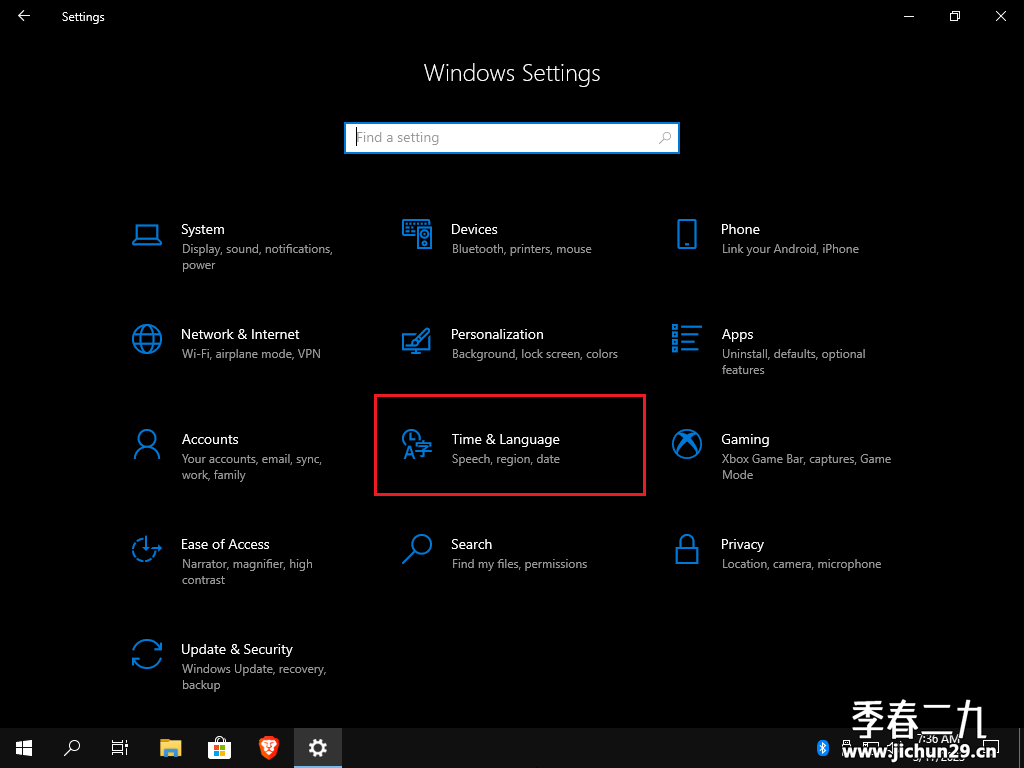This screenshot has width=1024, height=768.
Task: Go back using the Settings back arrow
Action: [x=24, y=16]
